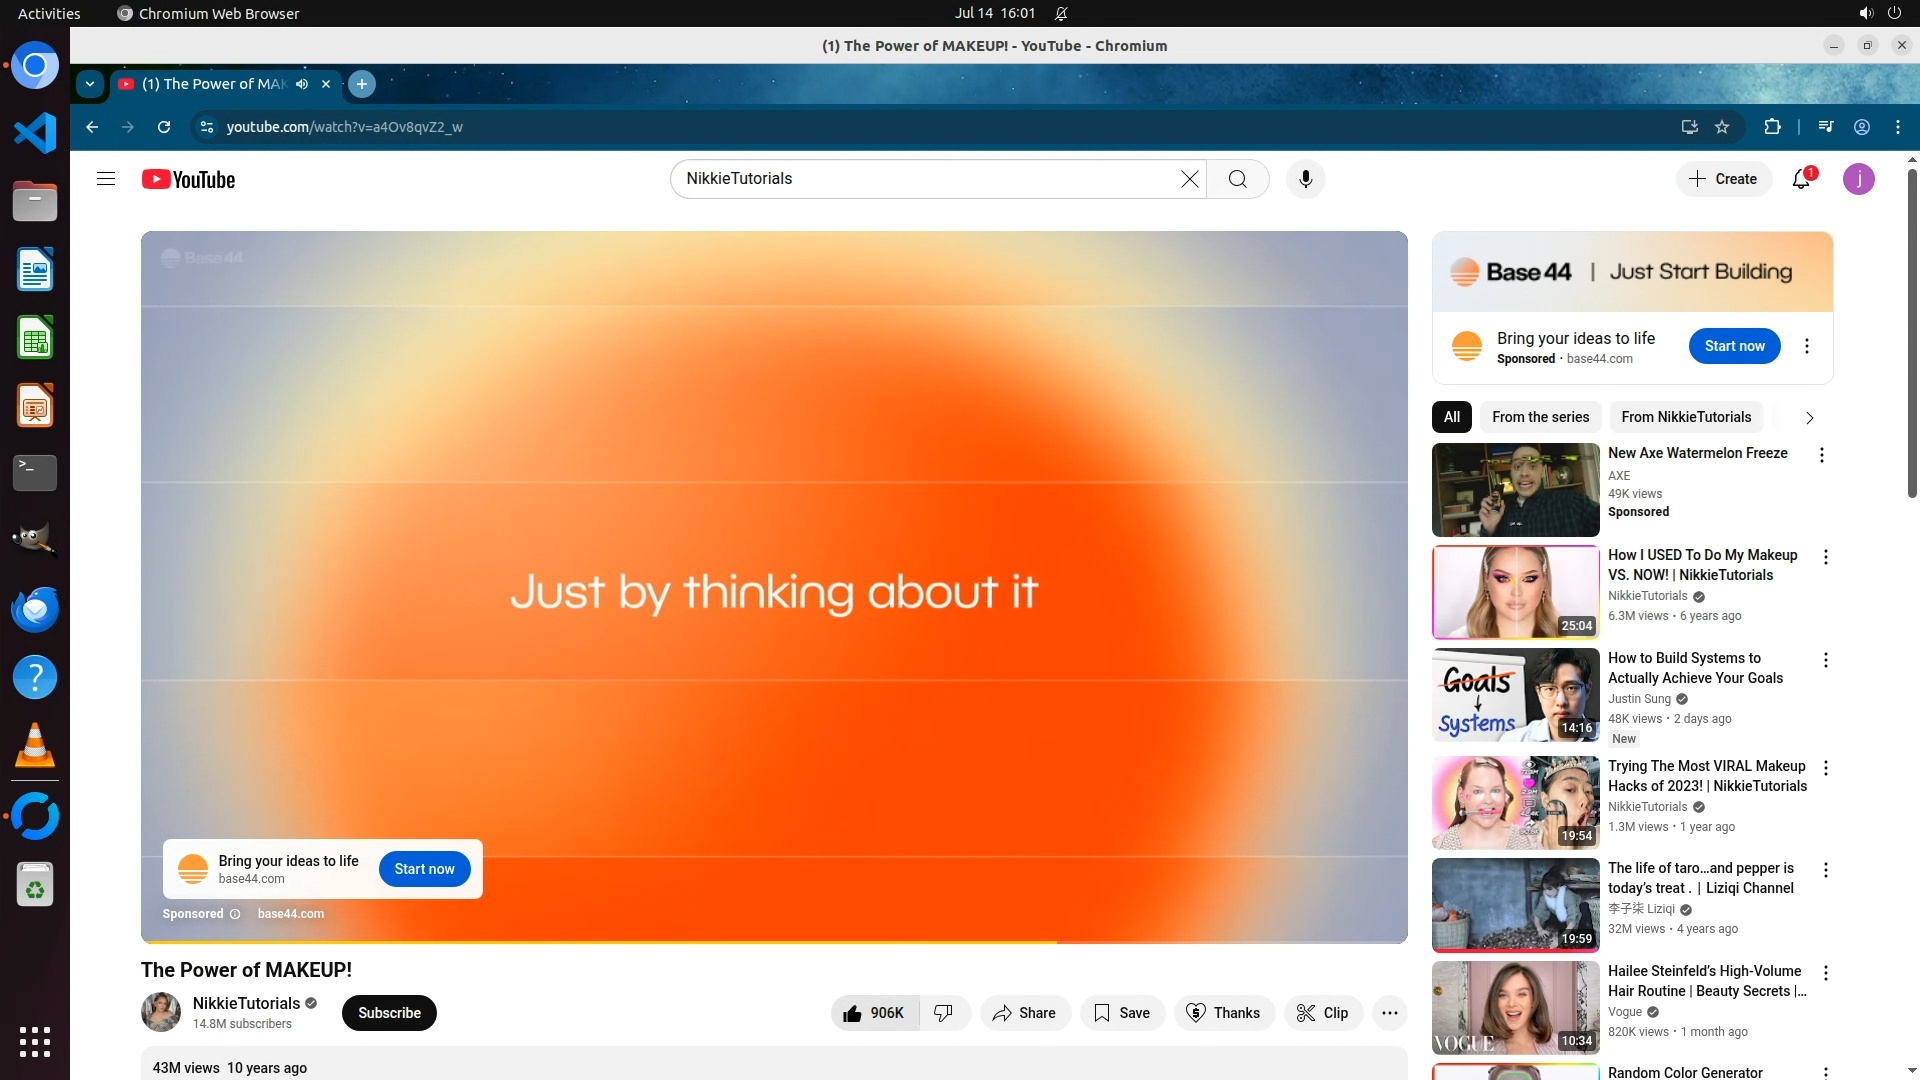Open the YouTube notifications bell
This screenshot has height=1080, width=1920.
(1801, 179)
